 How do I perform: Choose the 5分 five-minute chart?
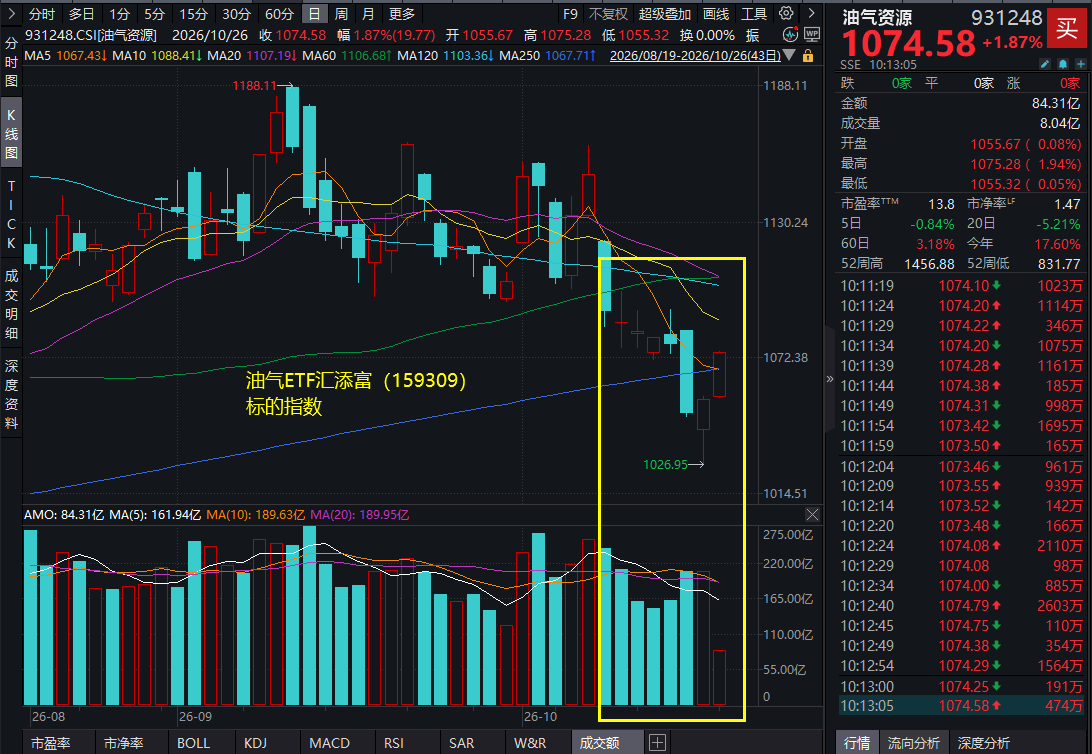click(x=154, y=14)
